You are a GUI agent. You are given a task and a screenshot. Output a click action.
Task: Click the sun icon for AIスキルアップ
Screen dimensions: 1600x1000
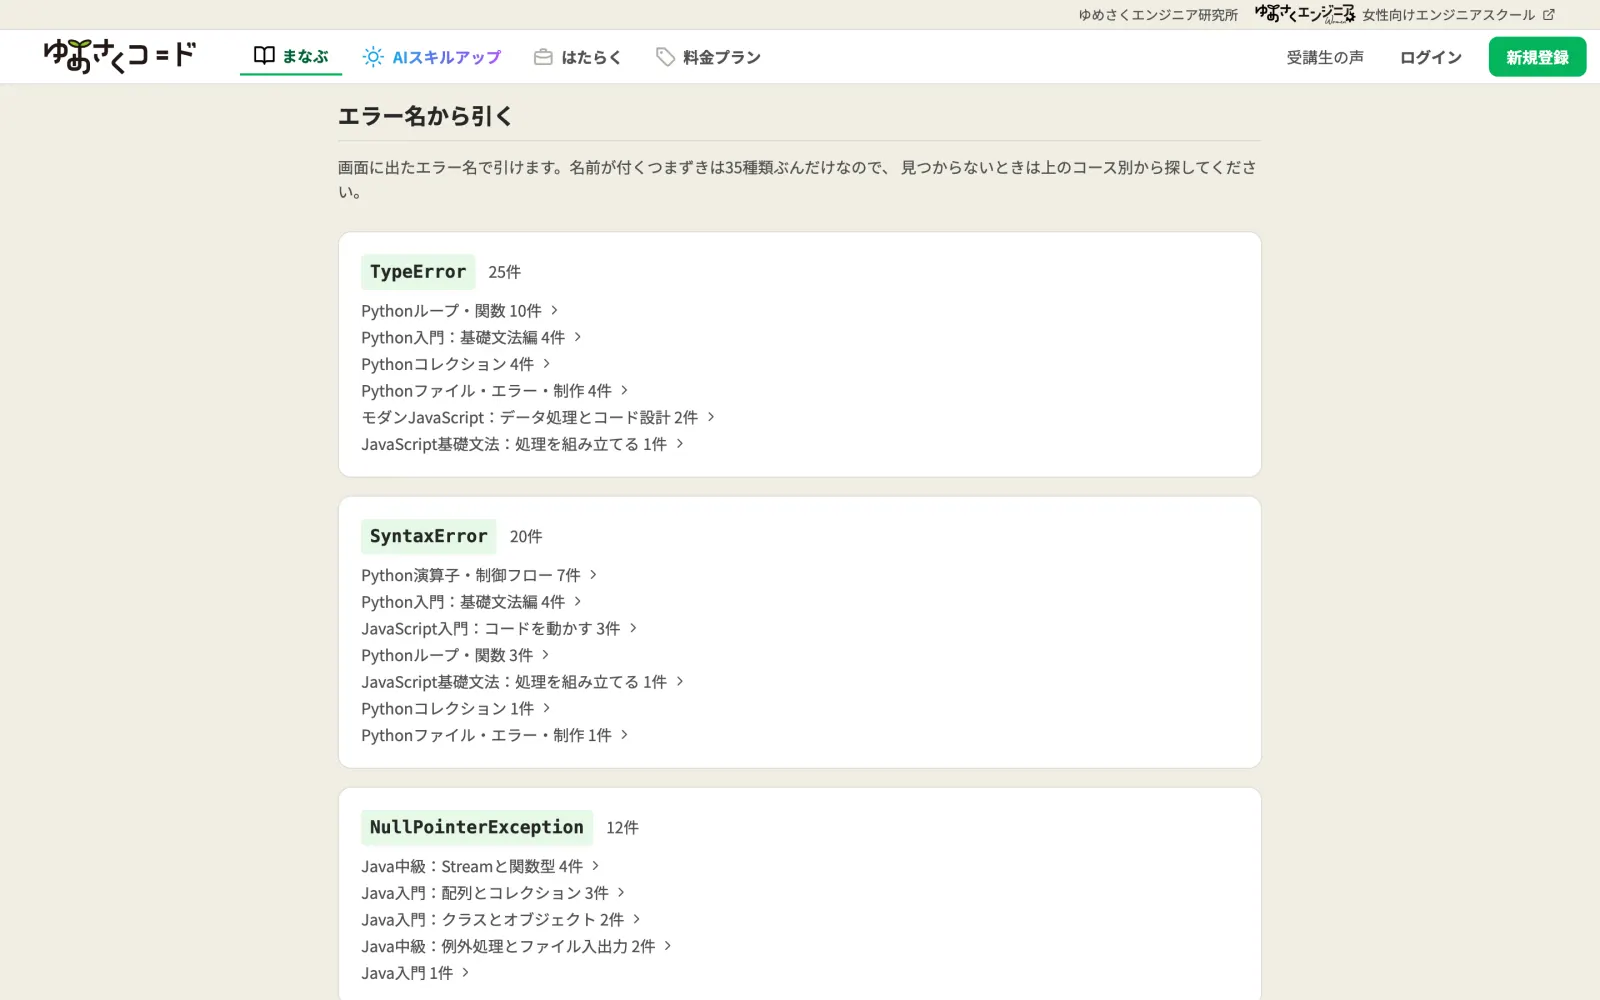[x=373, y=57]
